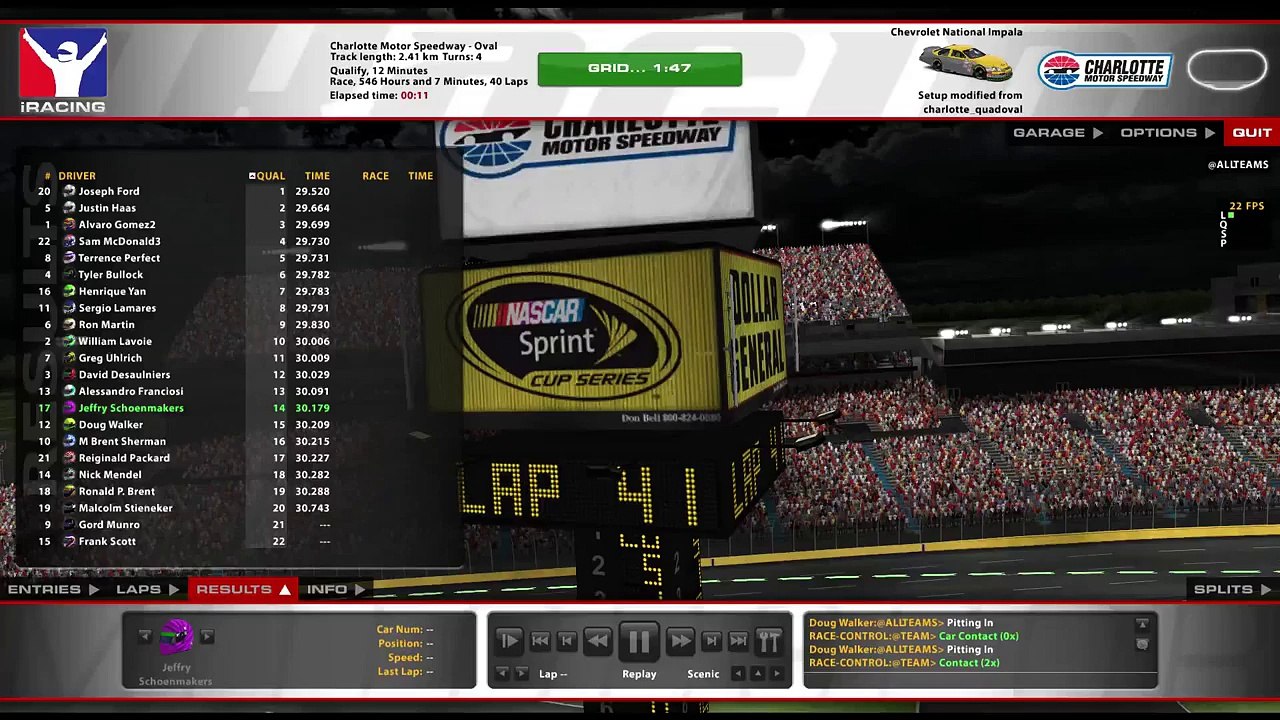Select driver Ron Martin row
Viewport: 1280px width, 720px height.
[x=185, y=325]
